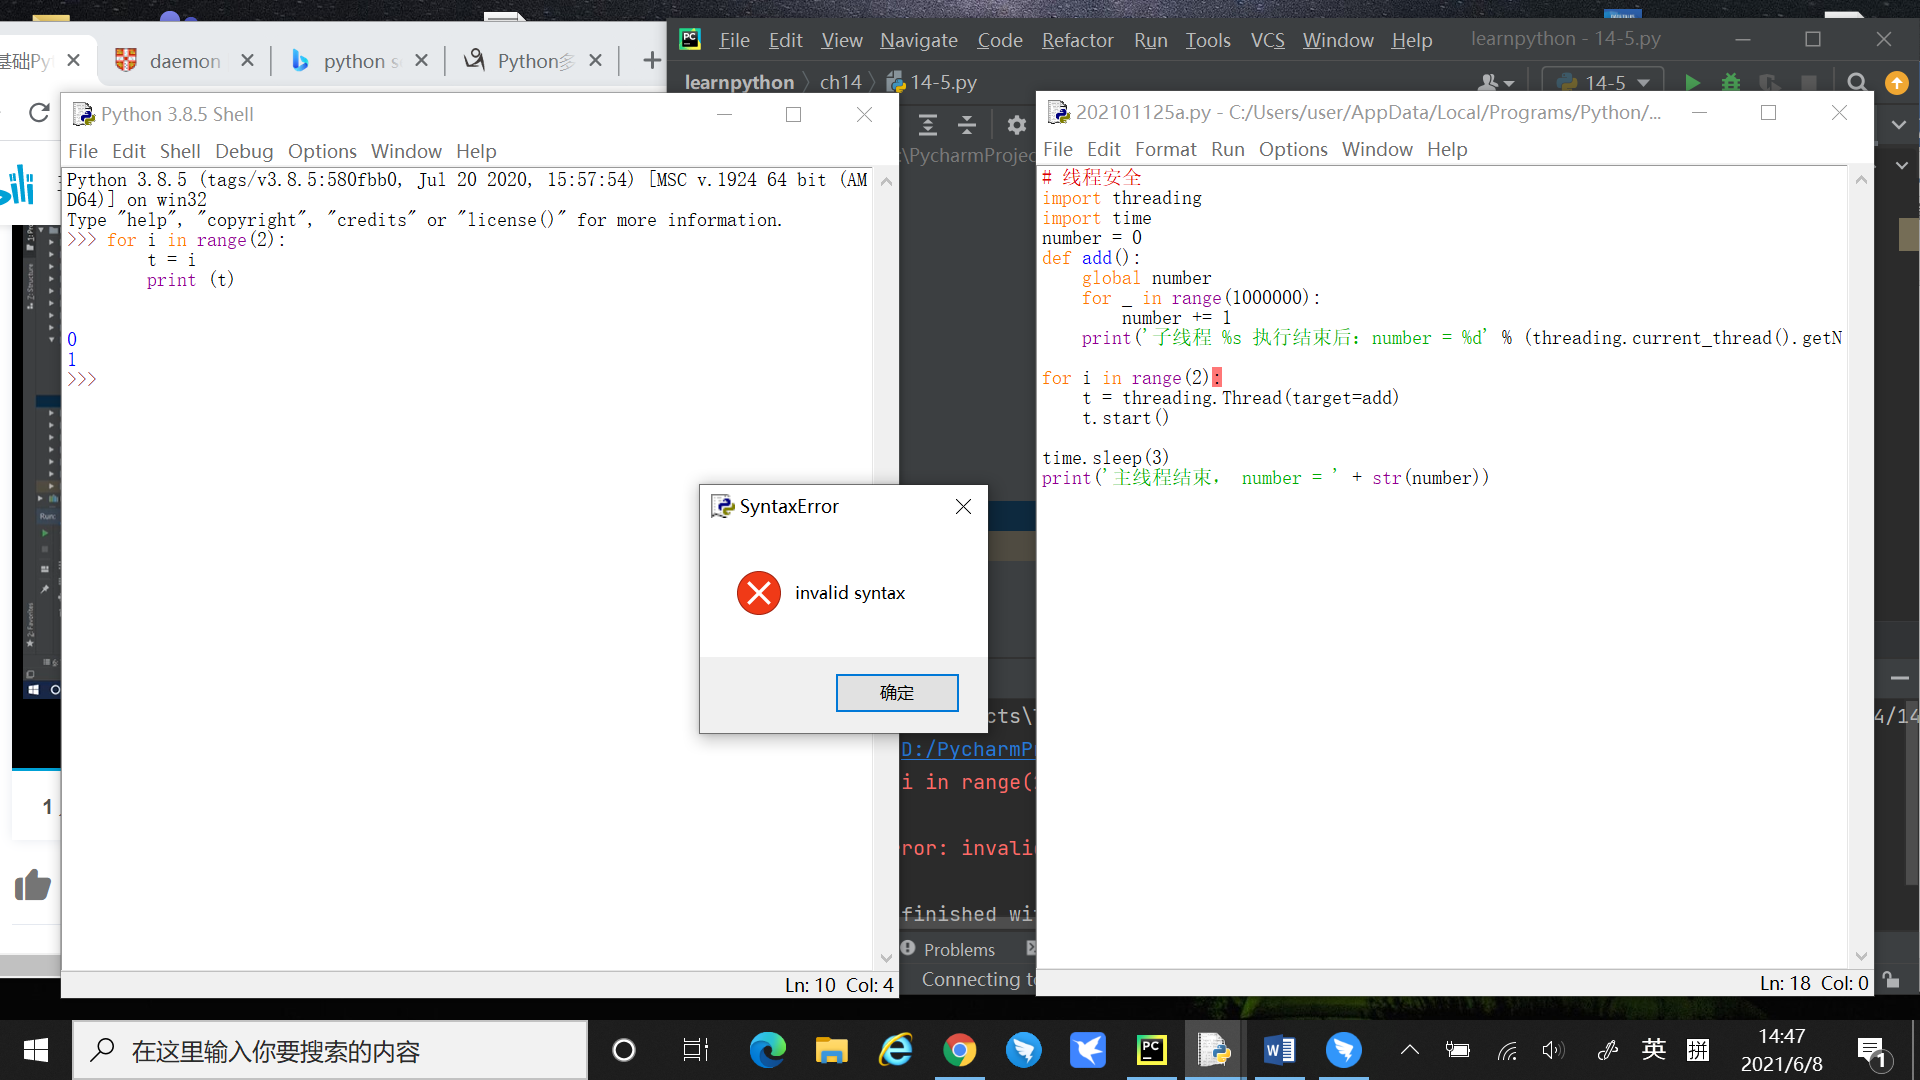
Task: Click scroll-down arrow in IDLE editor scrollbar
Action: point(1861,955)
